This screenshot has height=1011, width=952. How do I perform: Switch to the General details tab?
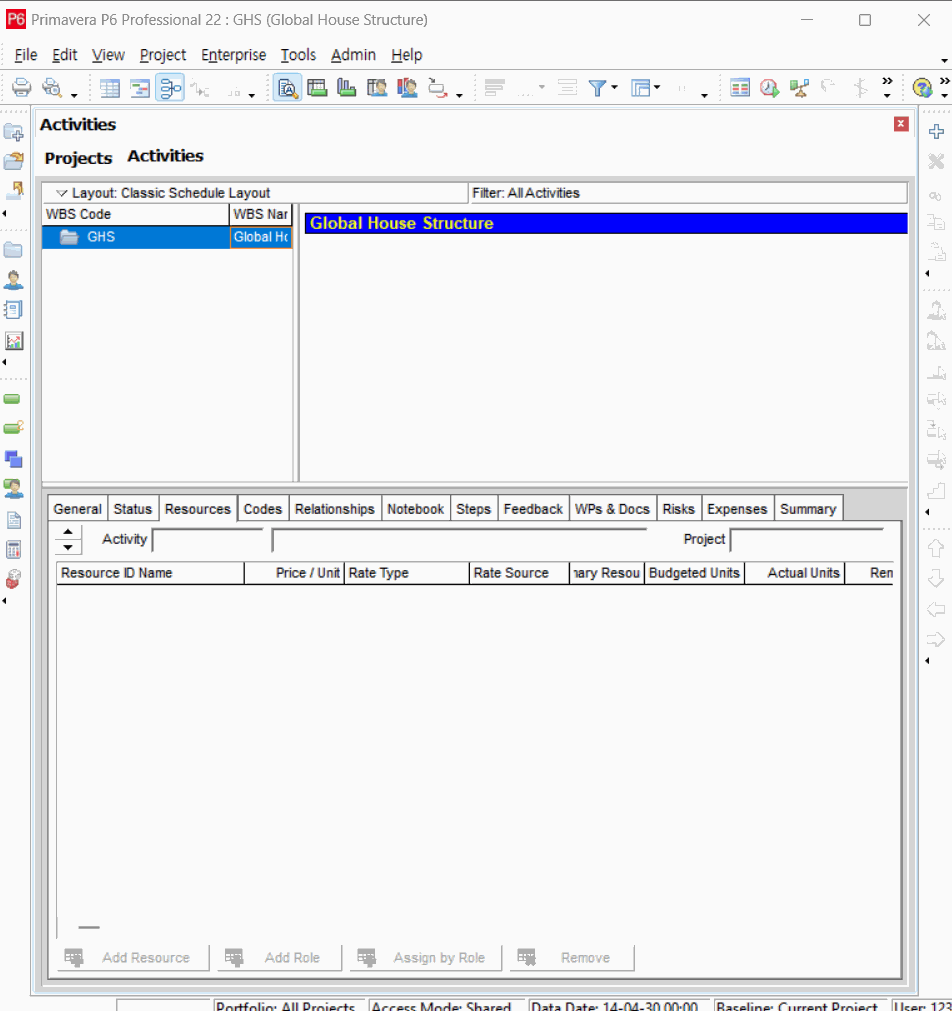77,509
